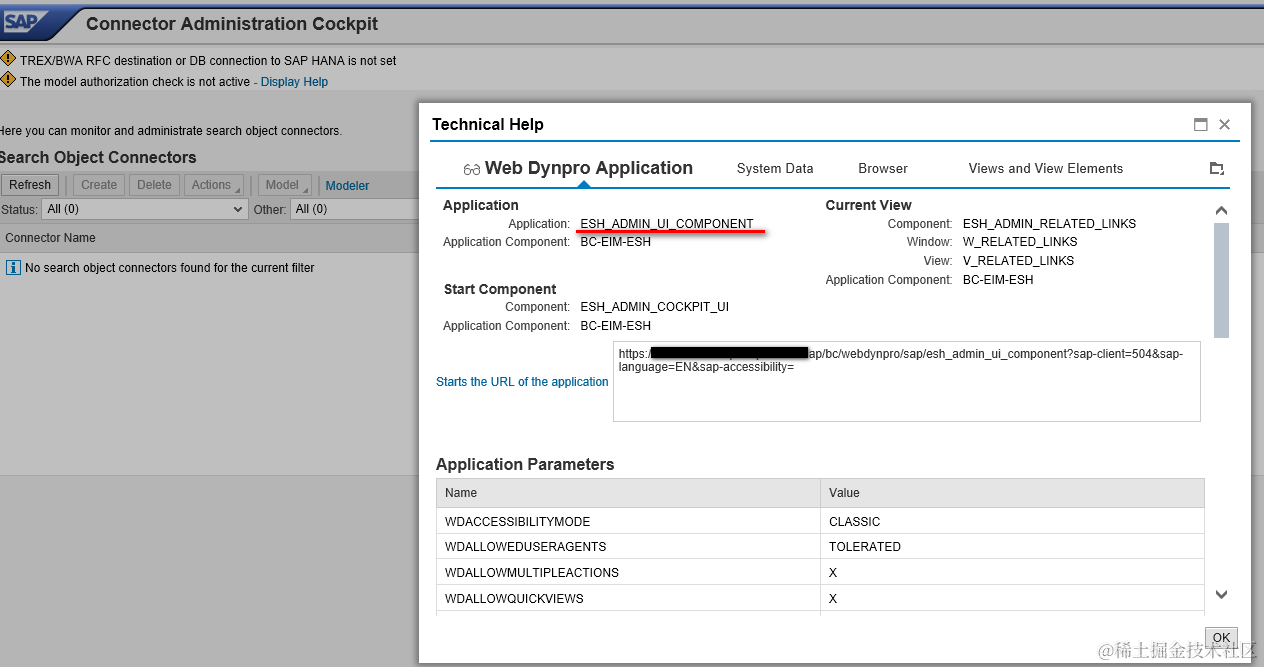The height and width of the screenshot is (667, 1264).
Task: Click the SAP logo in the header
Action: (x=24, y=21)
